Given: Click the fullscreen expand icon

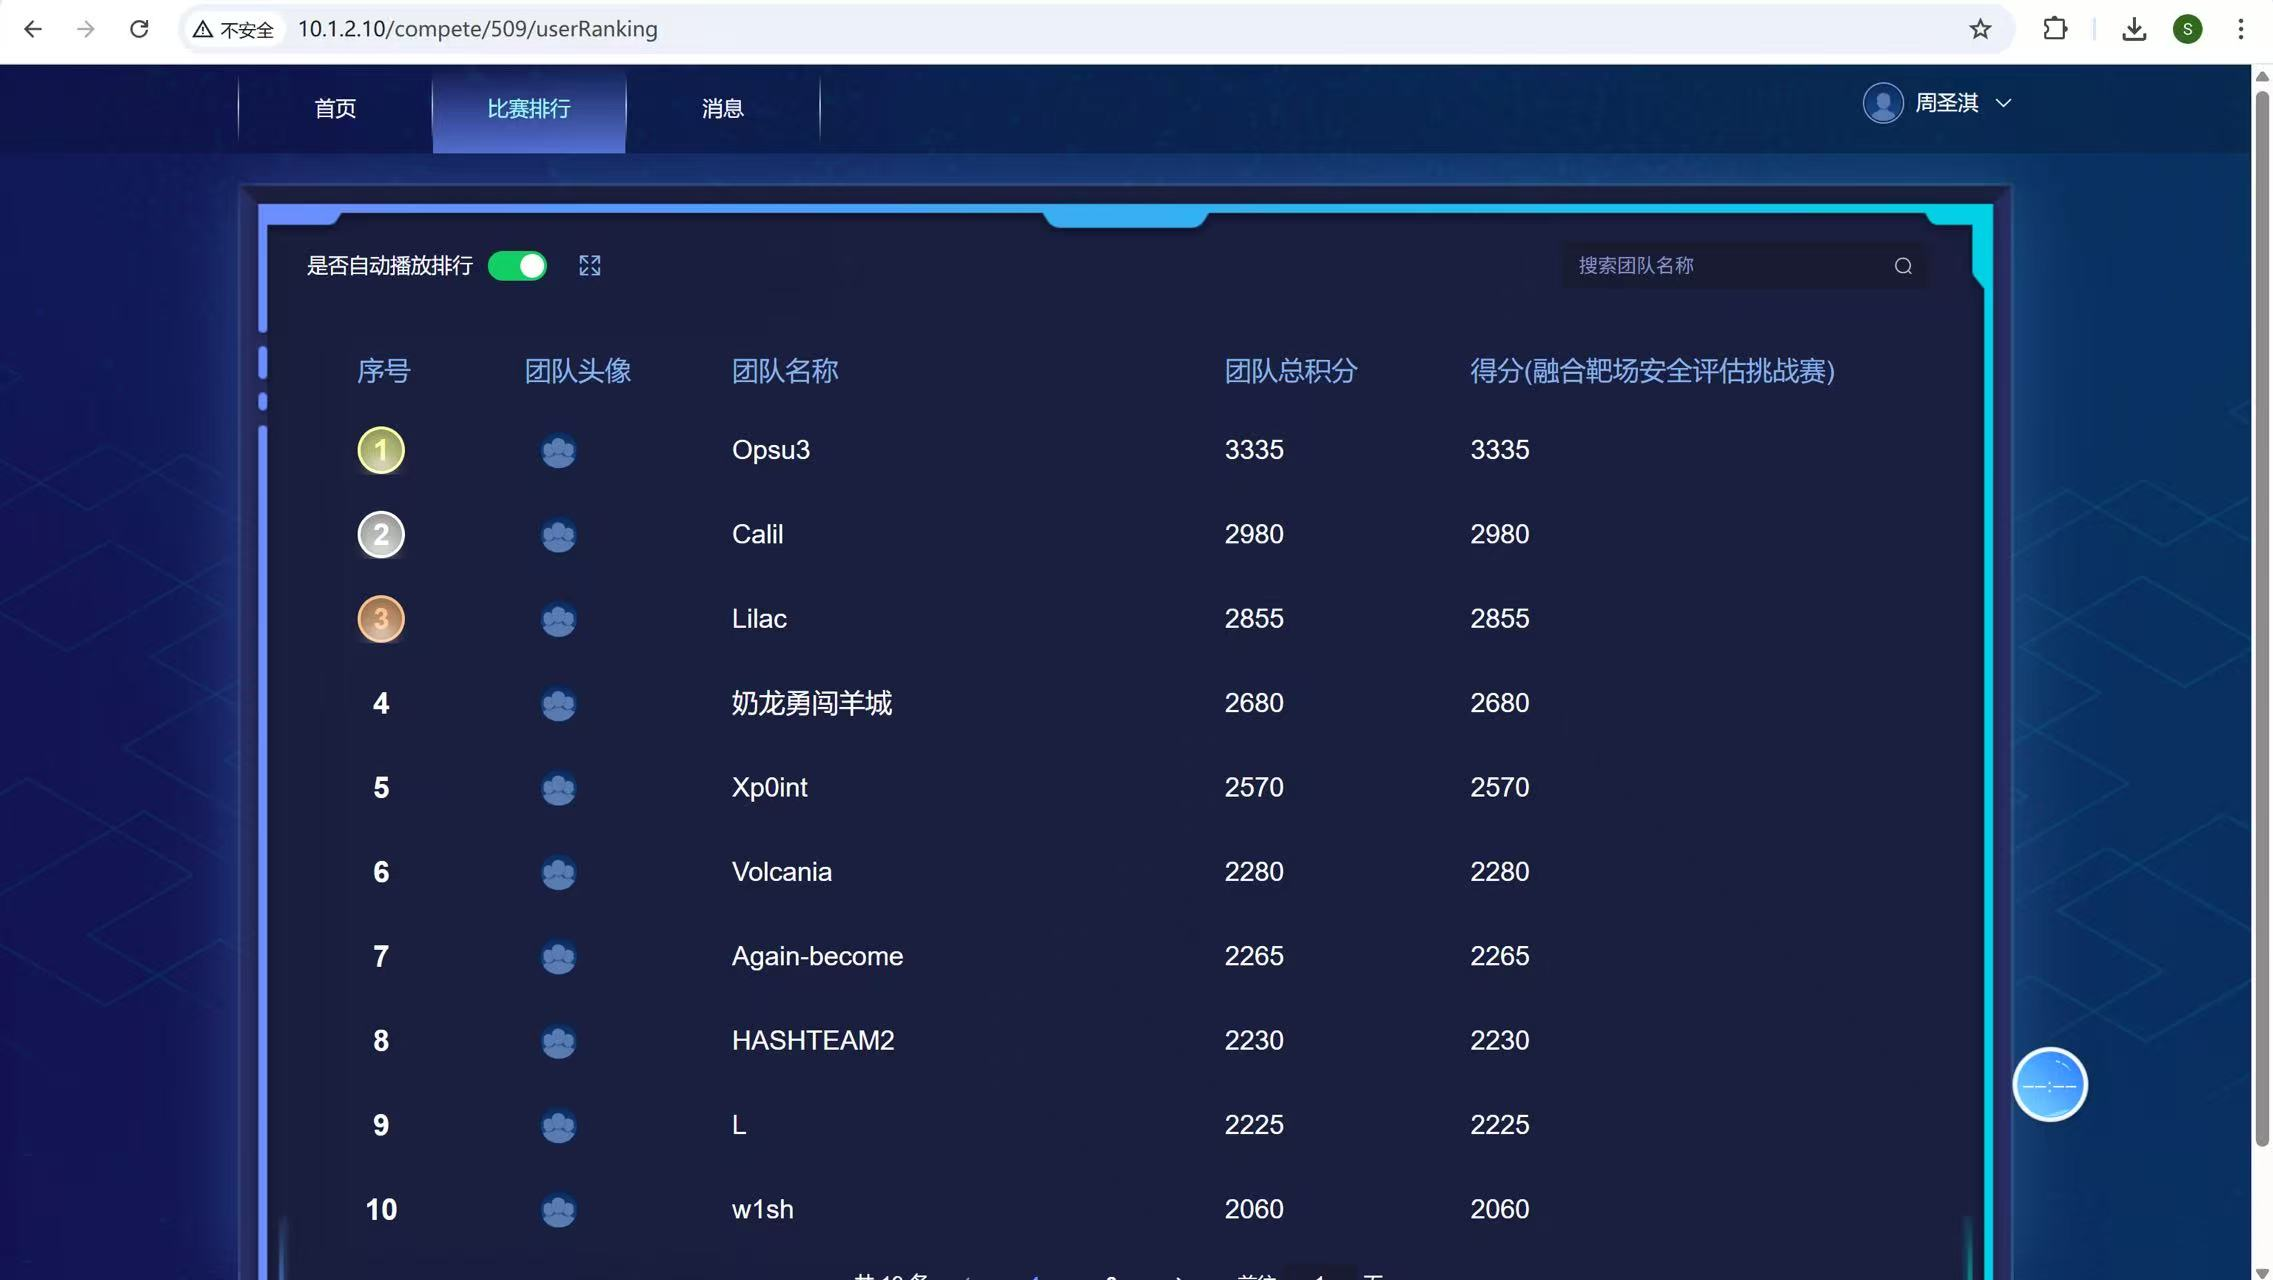Looking at the screenshot, I should (590, 266).
